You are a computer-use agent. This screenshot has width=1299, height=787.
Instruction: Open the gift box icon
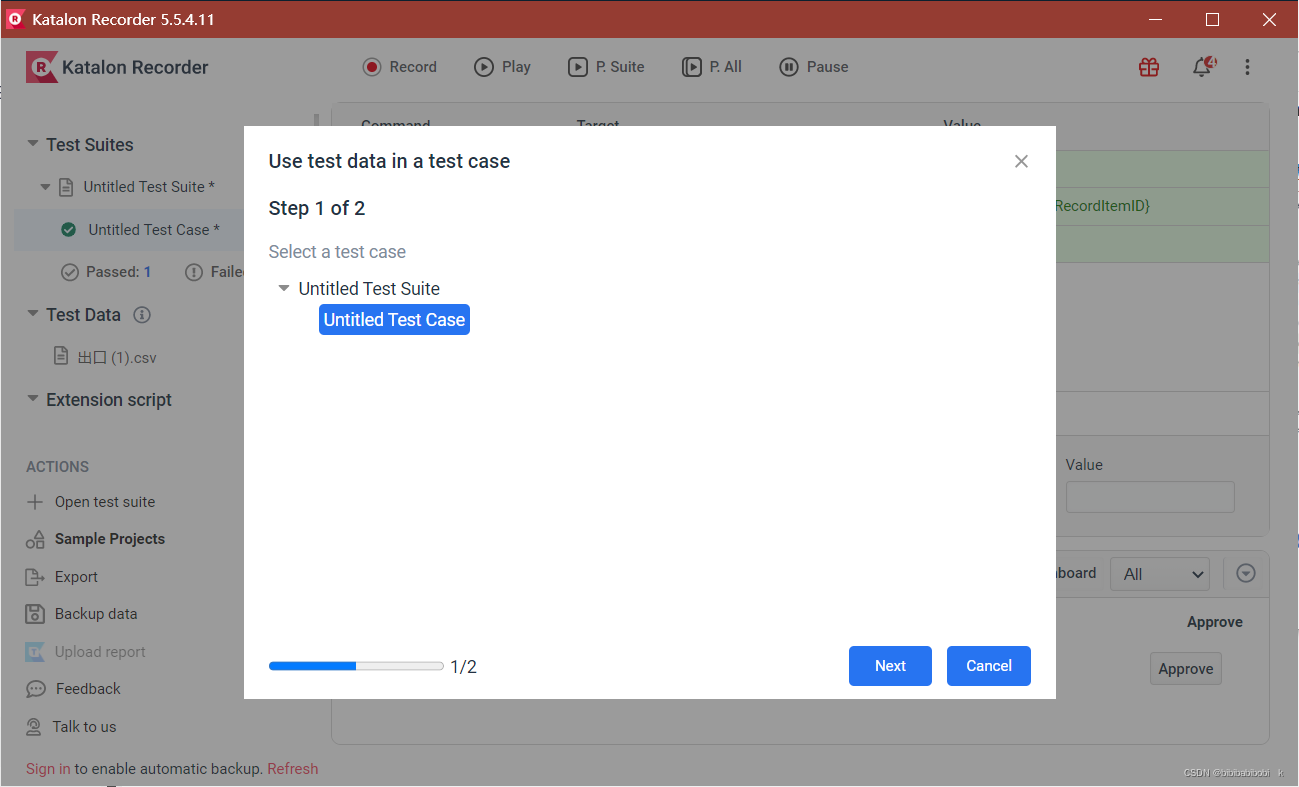coord(1149,67)
